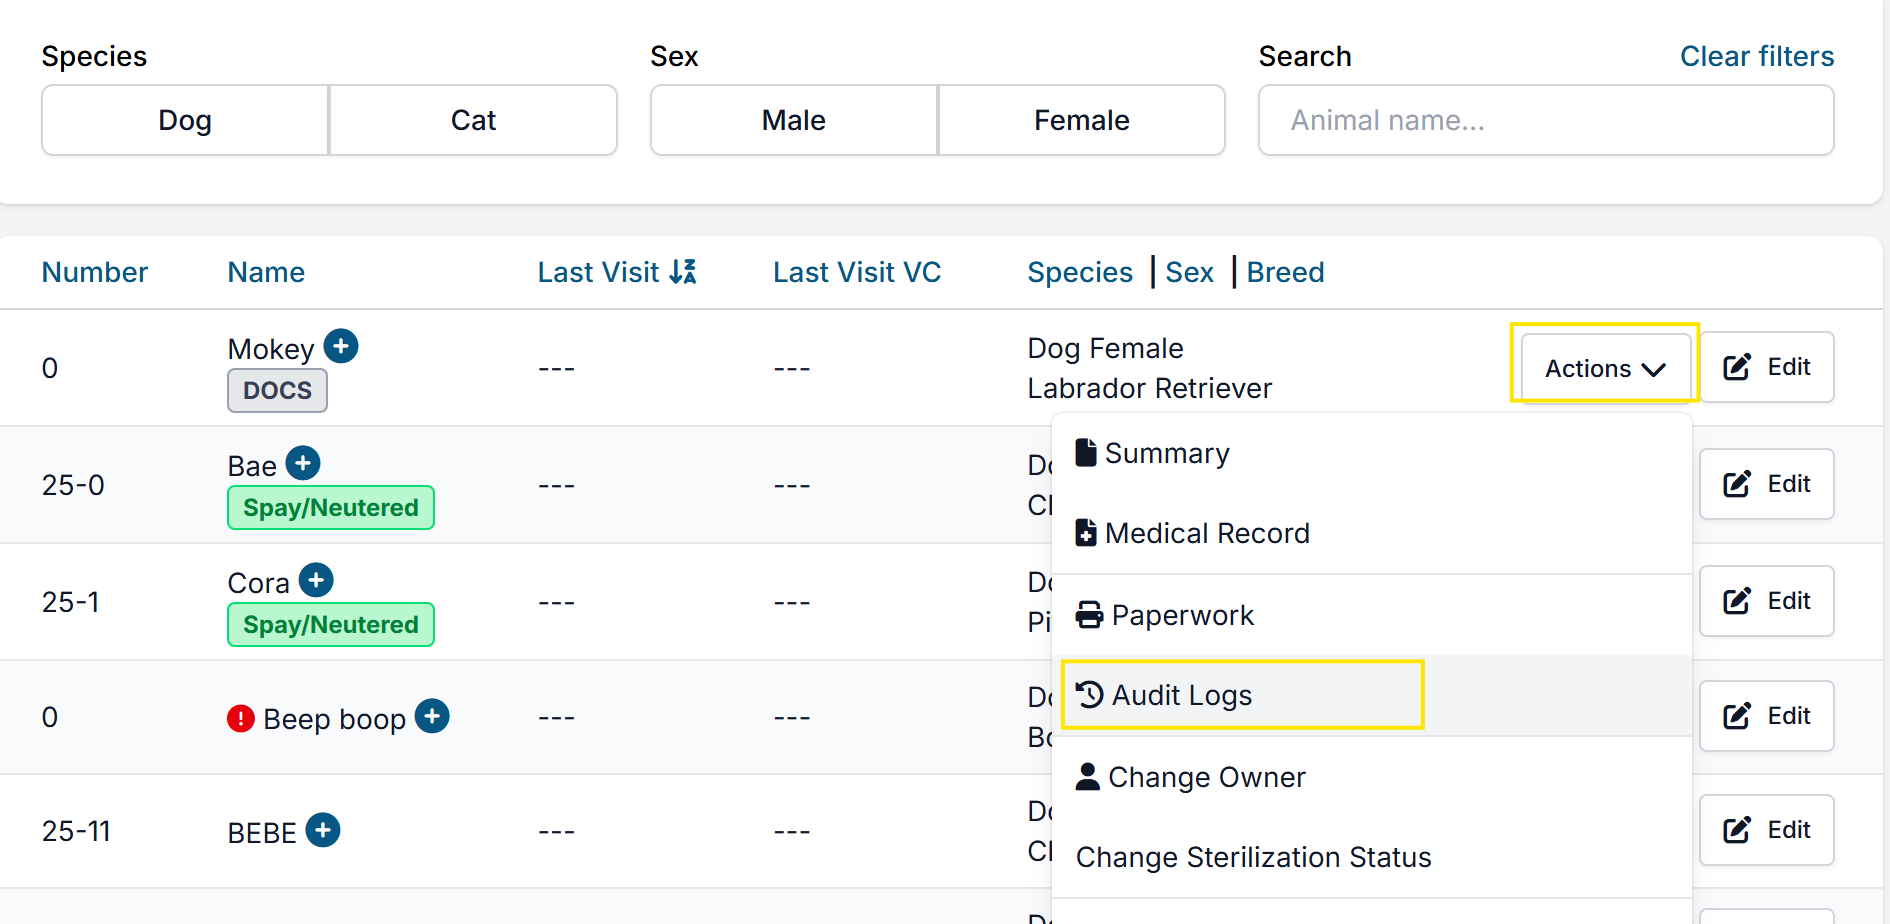The height and width of the screenshot is (924, 1890).
Task: Click the plus icon next to Cora
Action: 316,580
